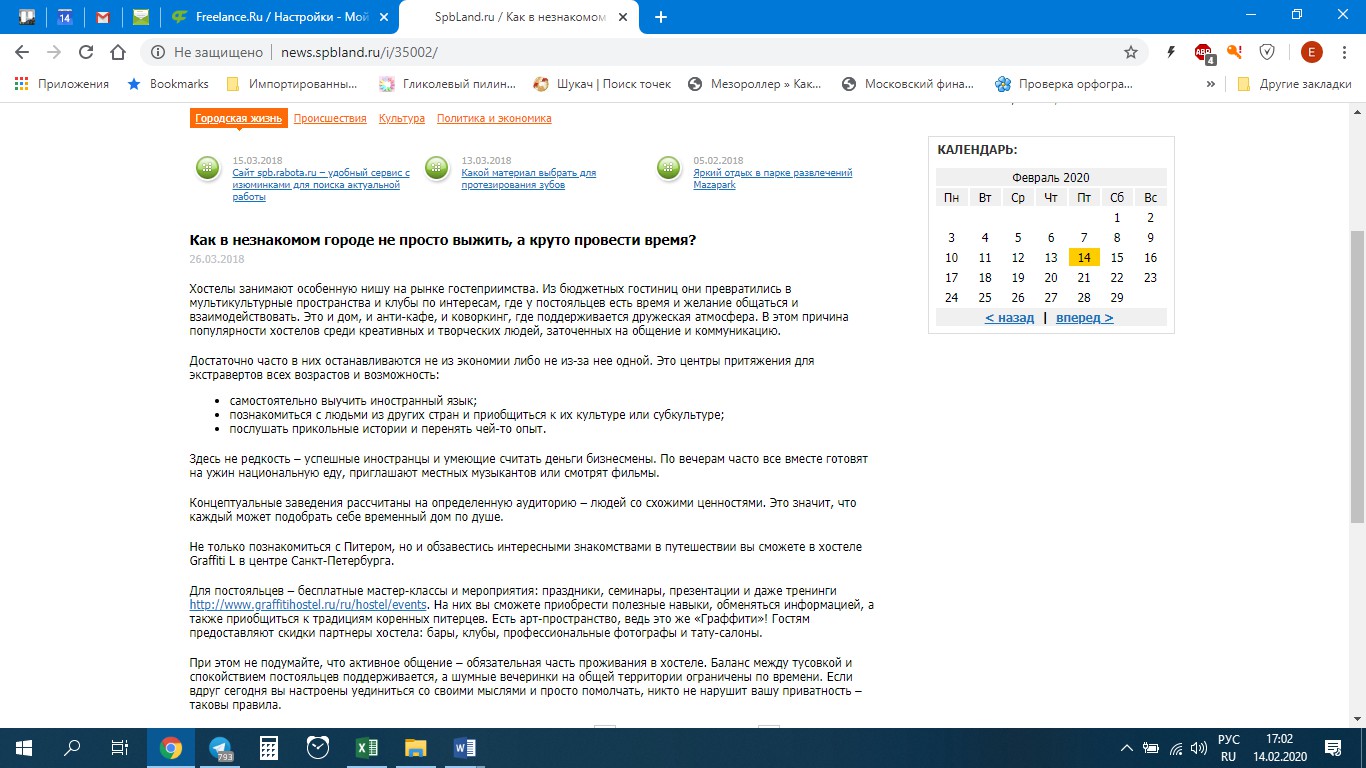1366x768 pixels.
Task: Go to next month with 'вперед >'
Action: click(1084, 317)
